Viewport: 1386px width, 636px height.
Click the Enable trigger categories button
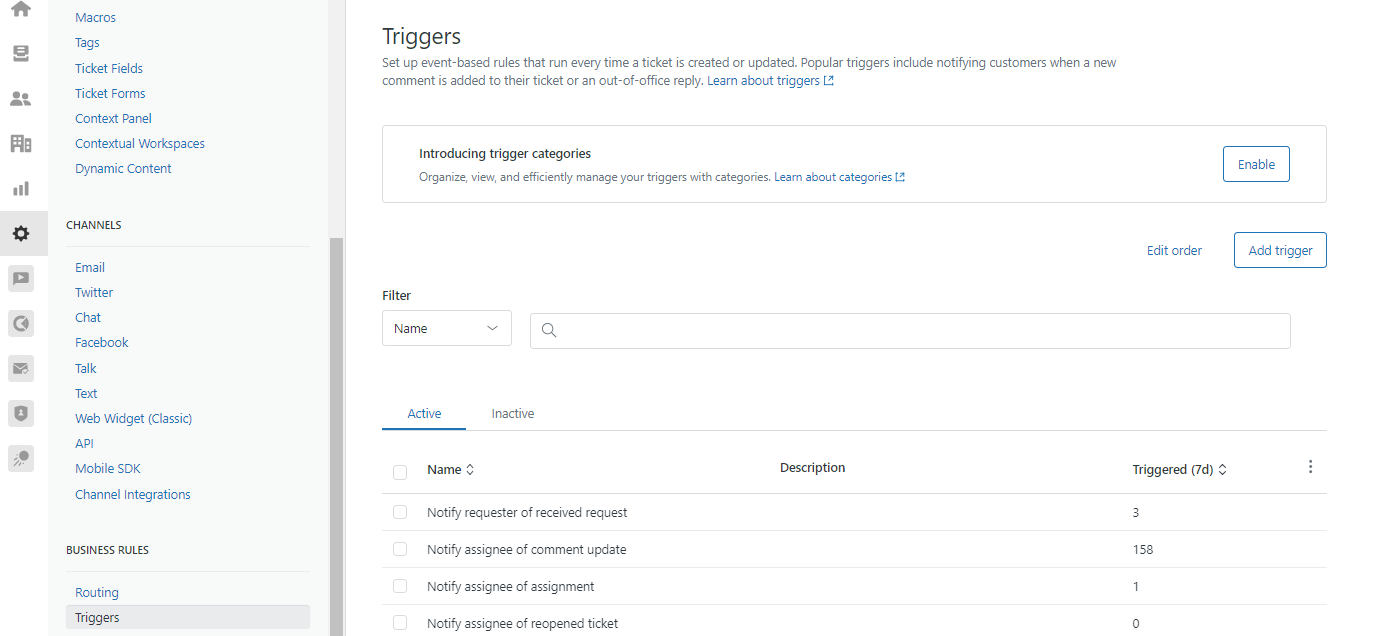1256,164
